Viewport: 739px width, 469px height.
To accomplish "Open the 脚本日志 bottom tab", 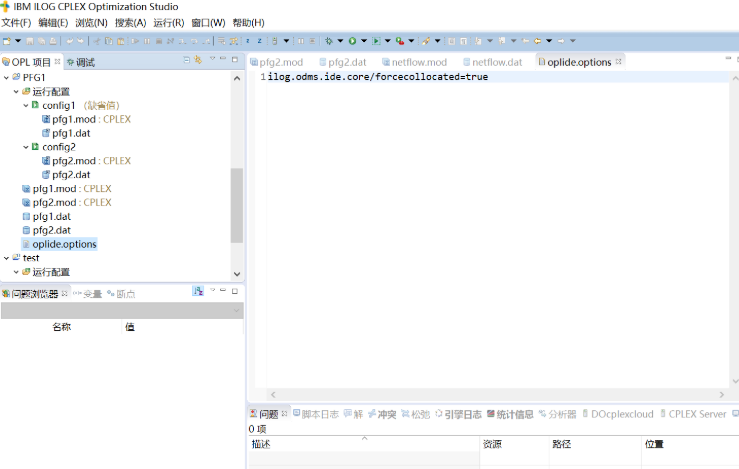I will [x=316, y=414].
